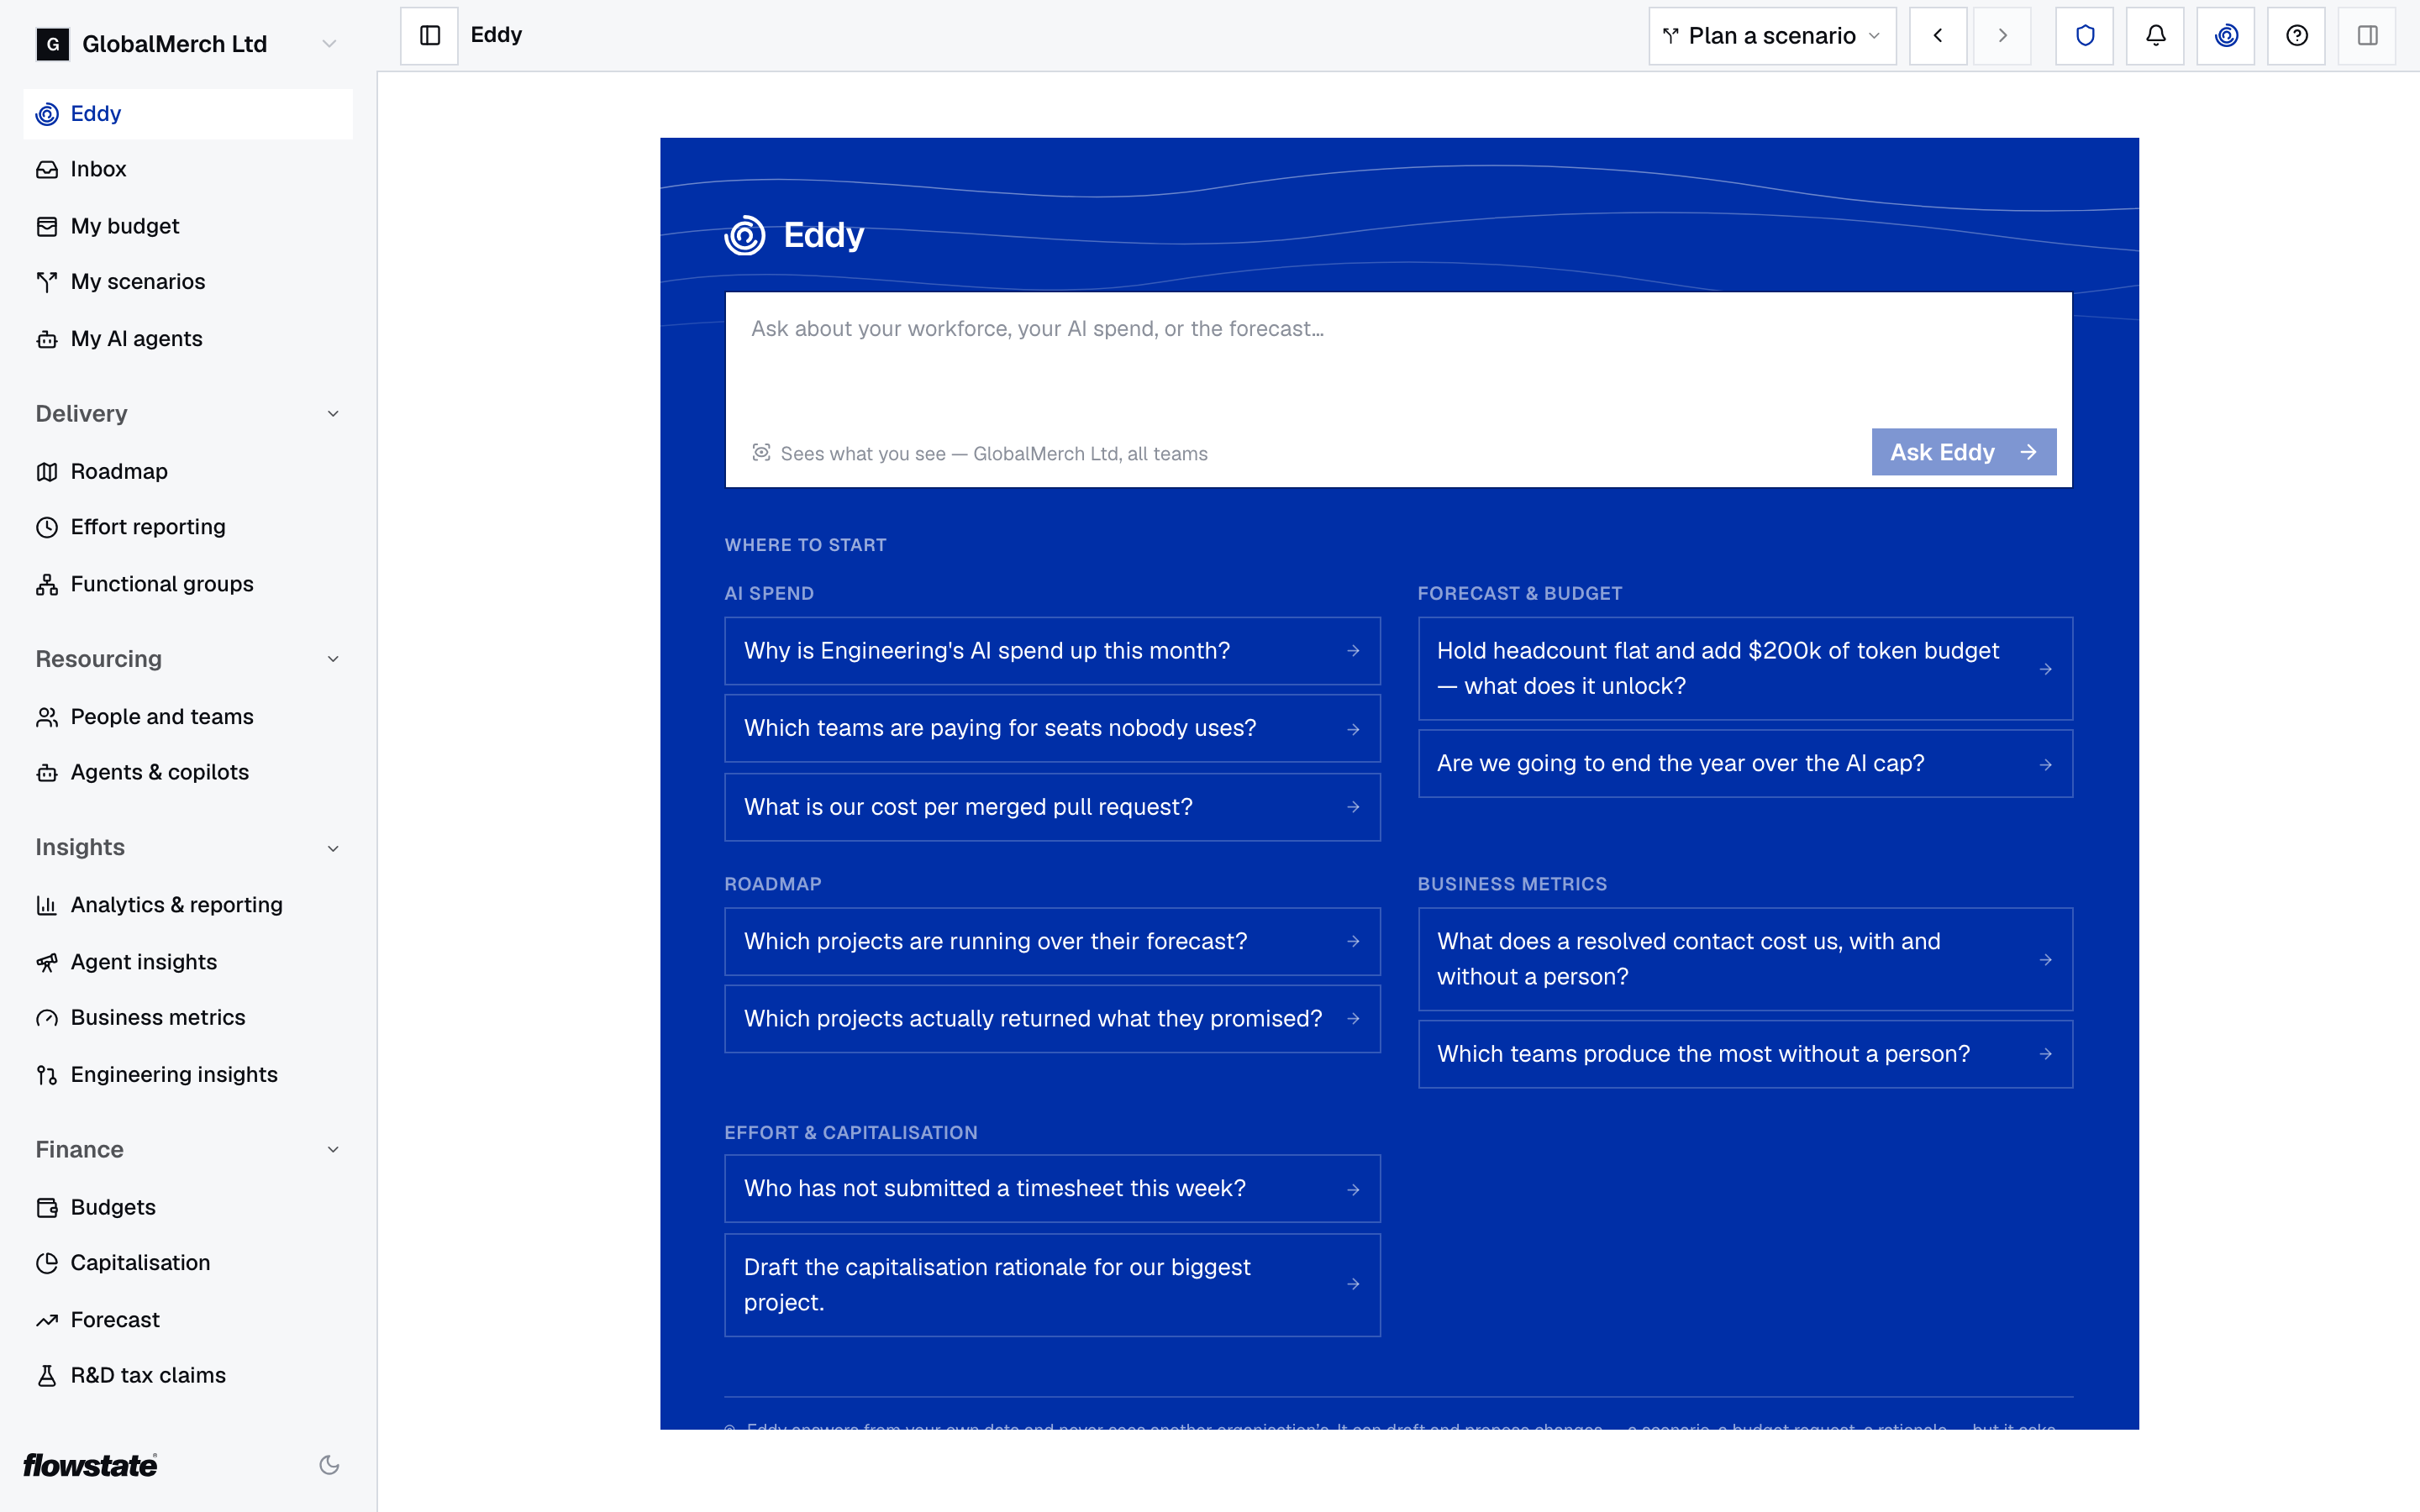Click the 'Sees what you see' context label

tap(980, 454)
